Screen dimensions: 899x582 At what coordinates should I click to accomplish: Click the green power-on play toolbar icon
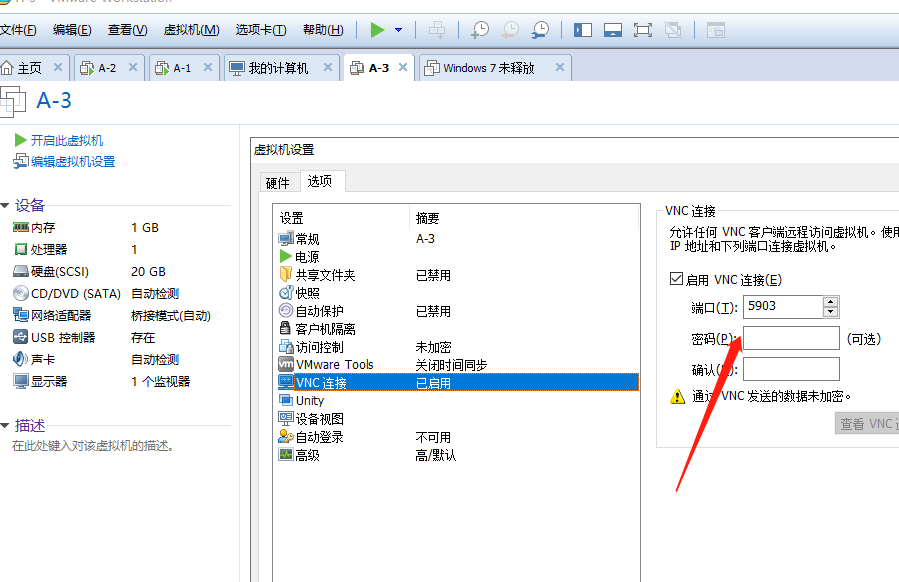point(377,30)
